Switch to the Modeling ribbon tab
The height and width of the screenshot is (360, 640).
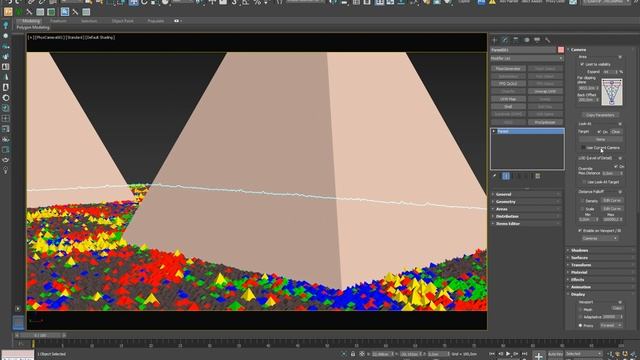31,21
